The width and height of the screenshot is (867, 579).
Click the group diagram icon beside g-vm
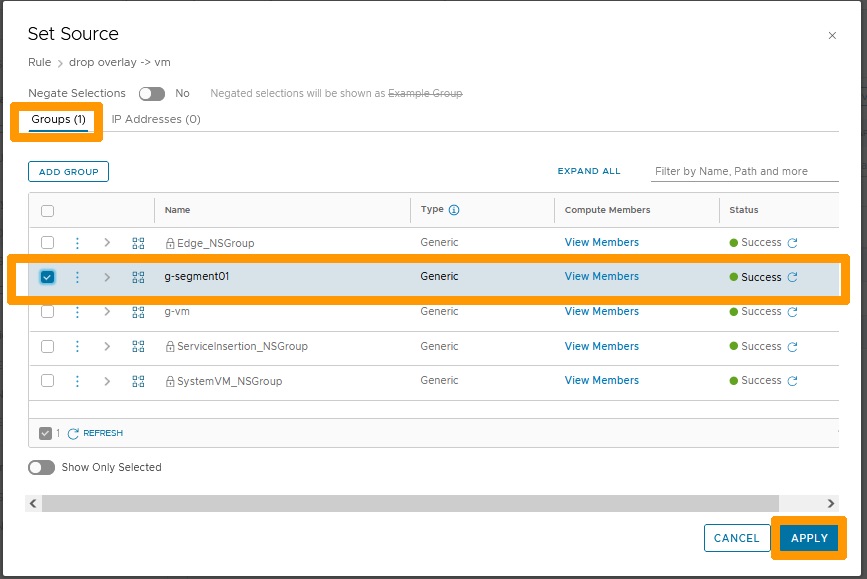138,311
